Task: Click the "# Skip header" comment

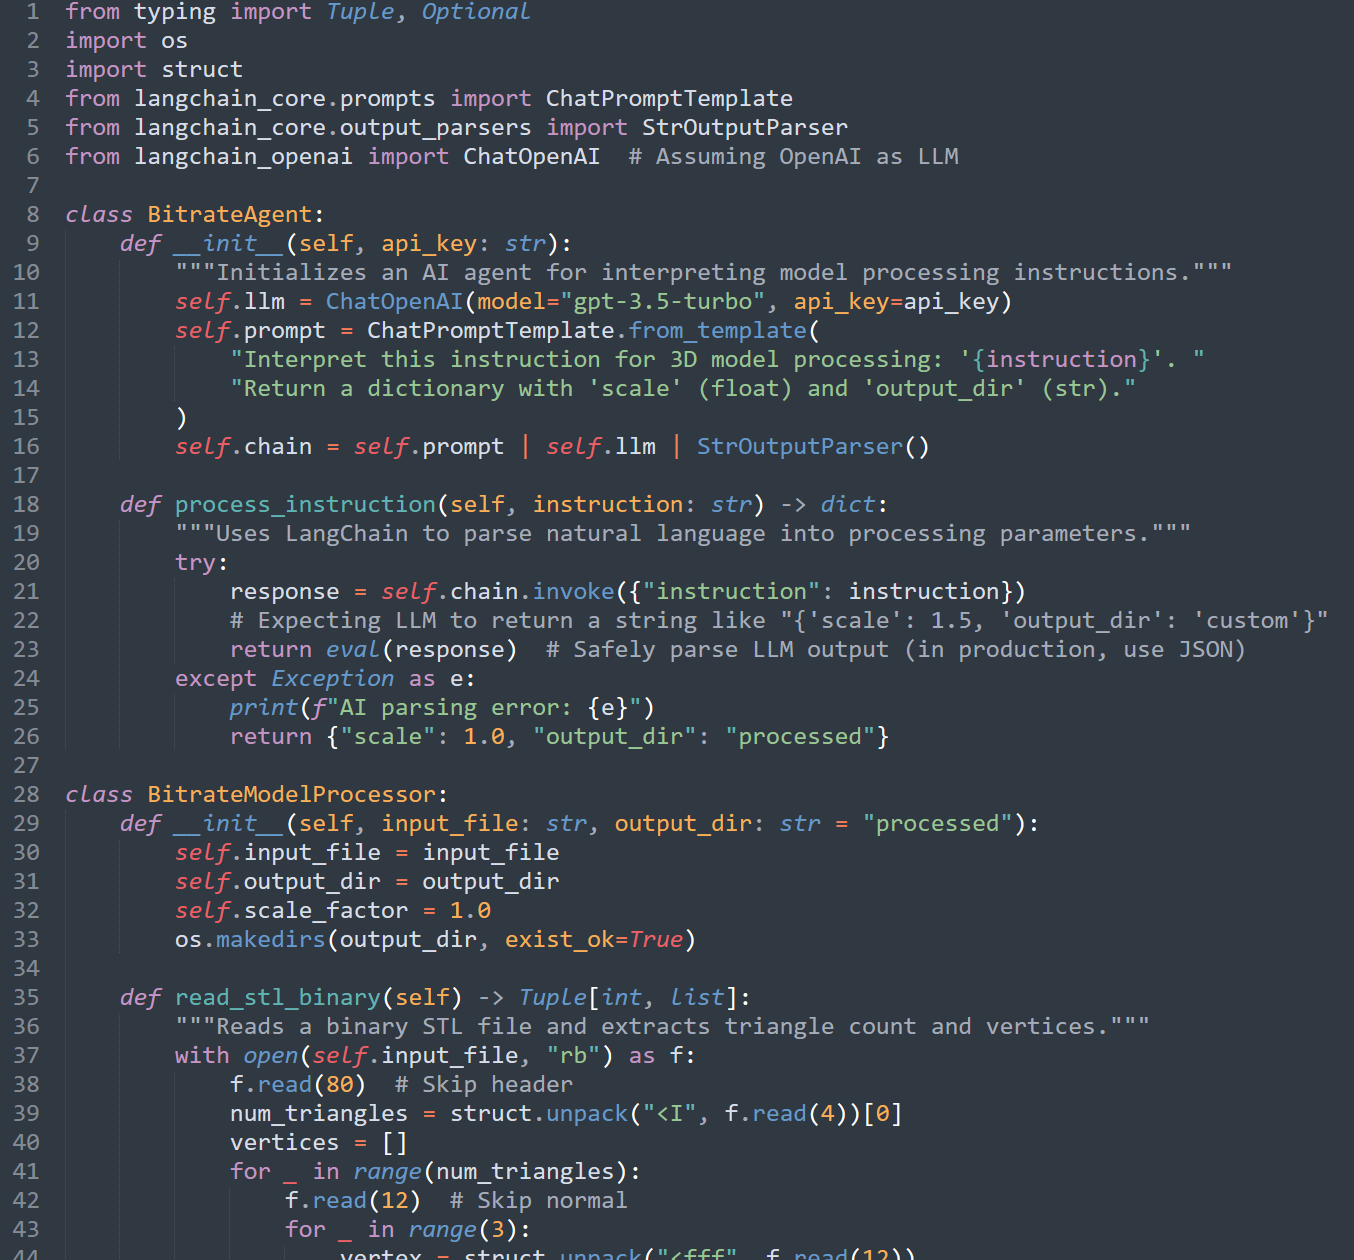Action: [x=484, y=1084]
